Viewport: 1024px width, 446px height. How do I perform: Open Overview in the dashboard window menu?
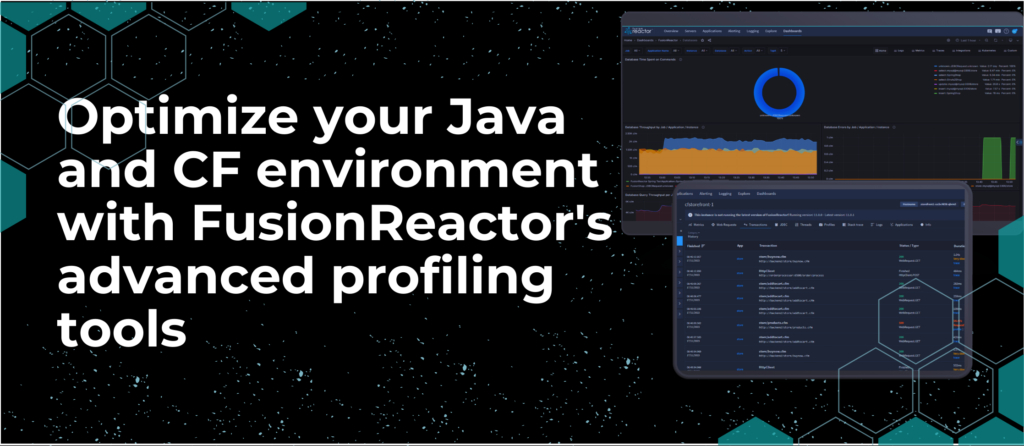tap(671, 31)
